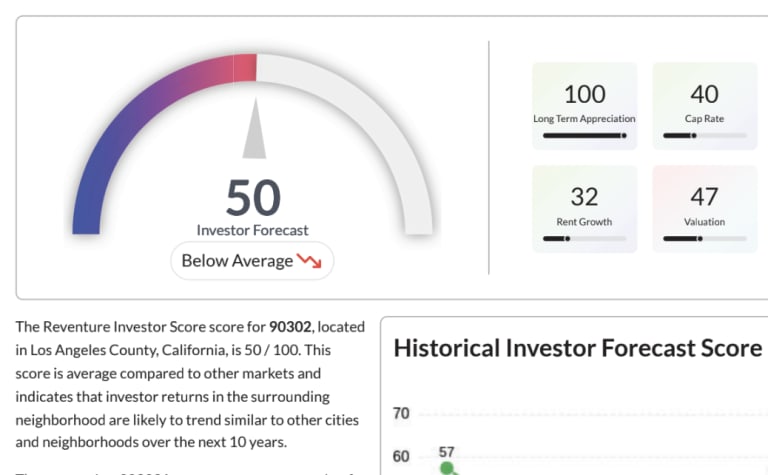The image size is (768, 475).
Task: Select the Valuation score of 47
Action: (704, 197)
